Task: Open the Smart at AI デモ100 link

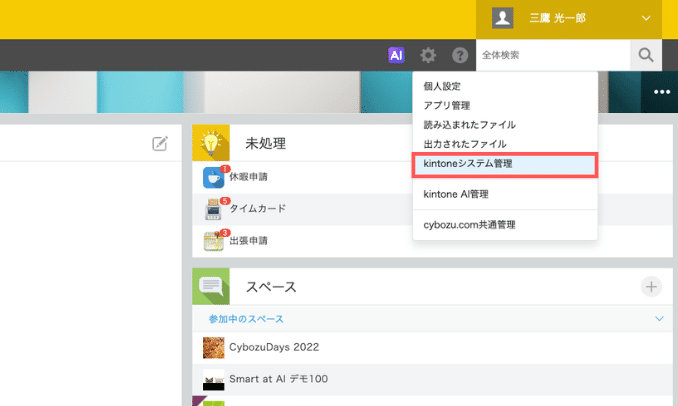Action: point(278,379)
